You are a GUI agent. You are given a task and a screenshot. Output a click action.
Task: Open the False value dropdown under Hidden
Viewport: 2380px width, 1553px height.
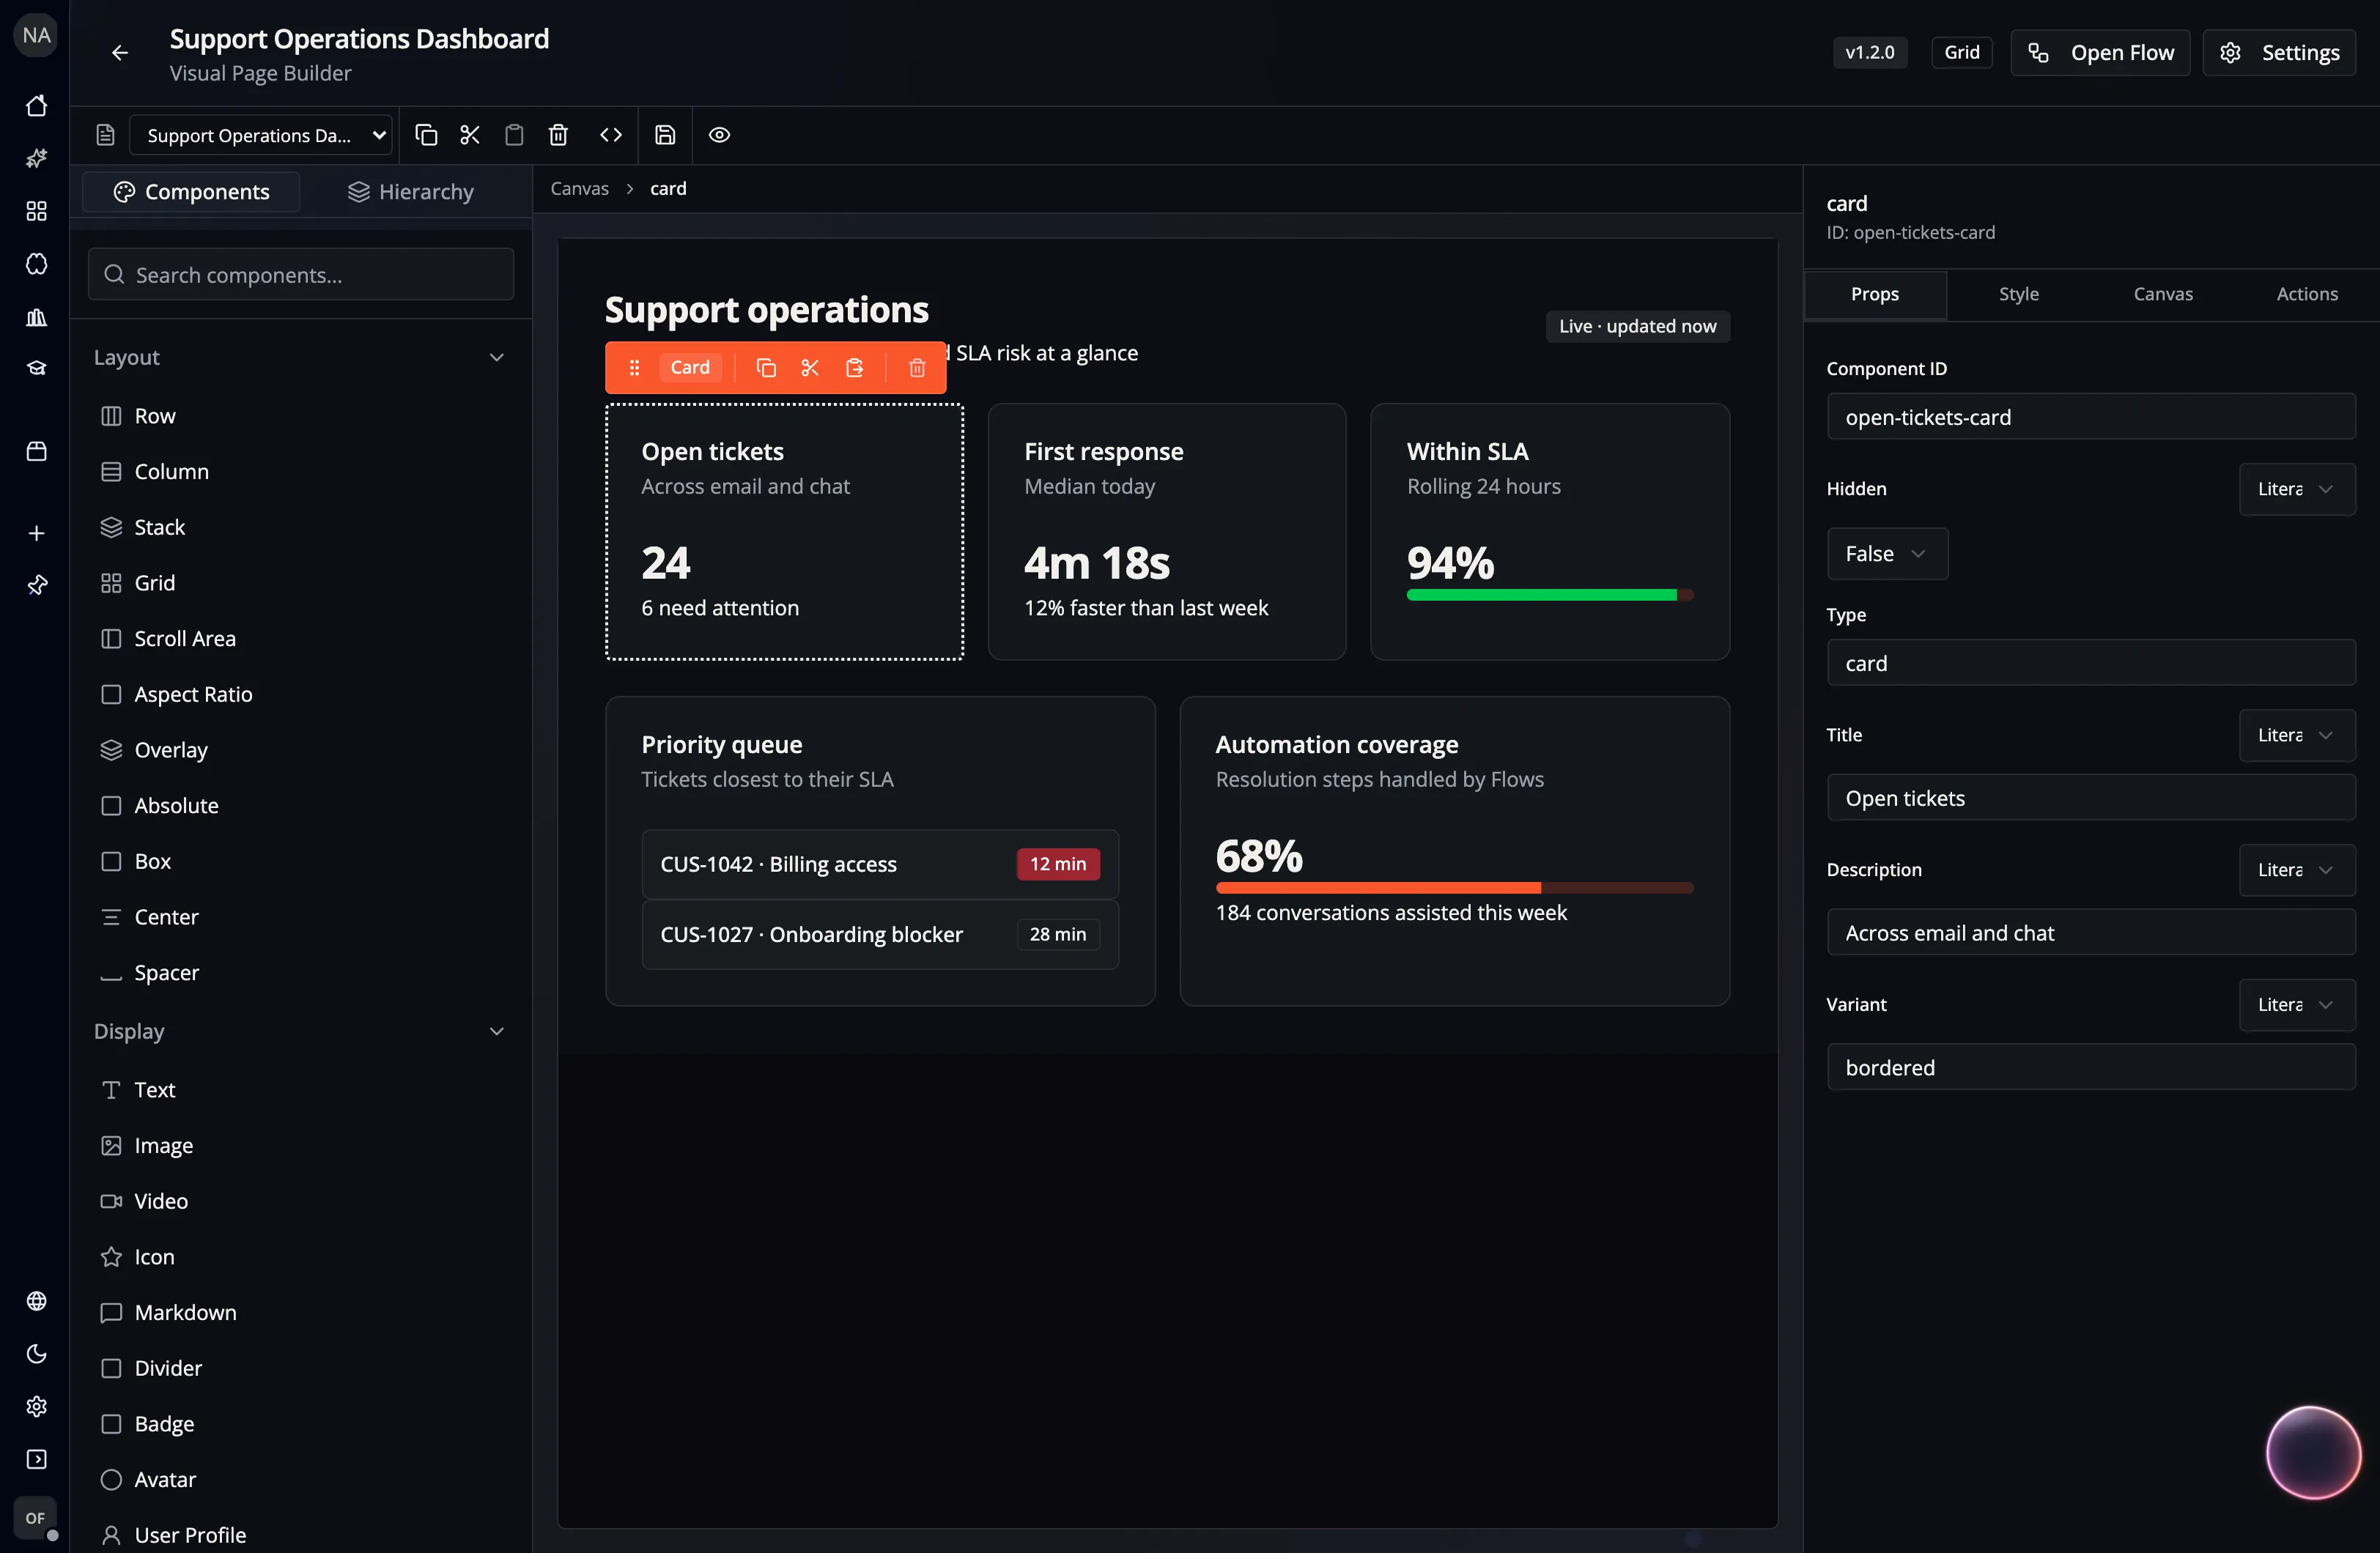point(1887,554)
